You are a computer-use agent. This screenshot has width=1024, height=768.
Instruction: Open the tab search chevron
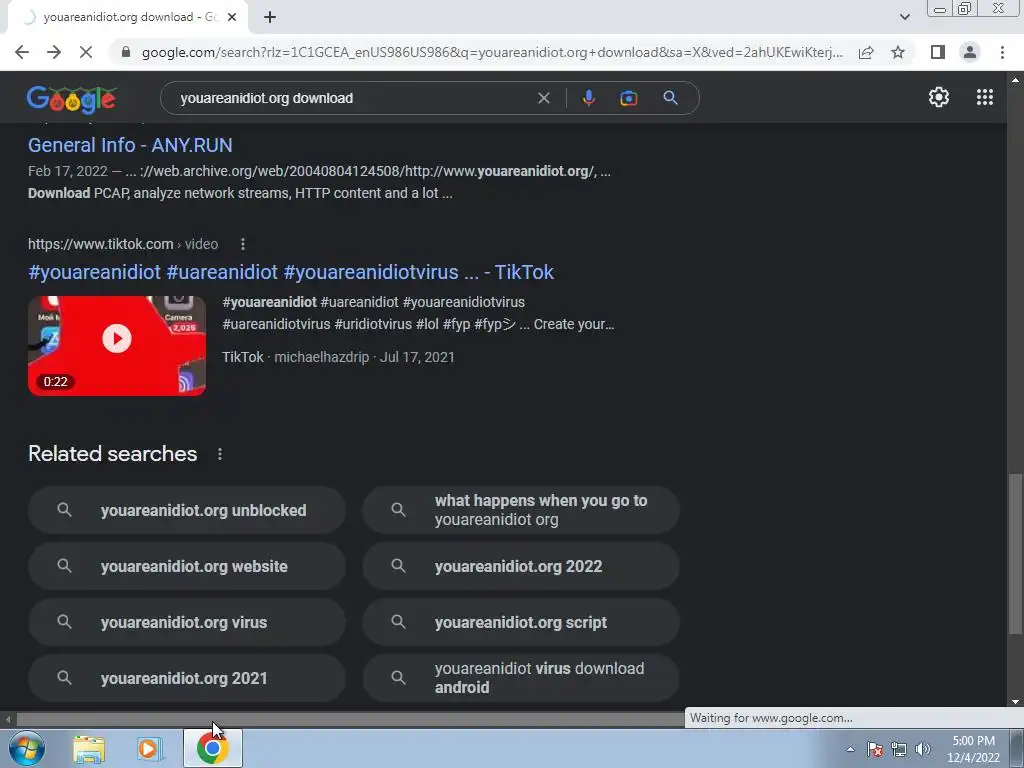(904, 17)
